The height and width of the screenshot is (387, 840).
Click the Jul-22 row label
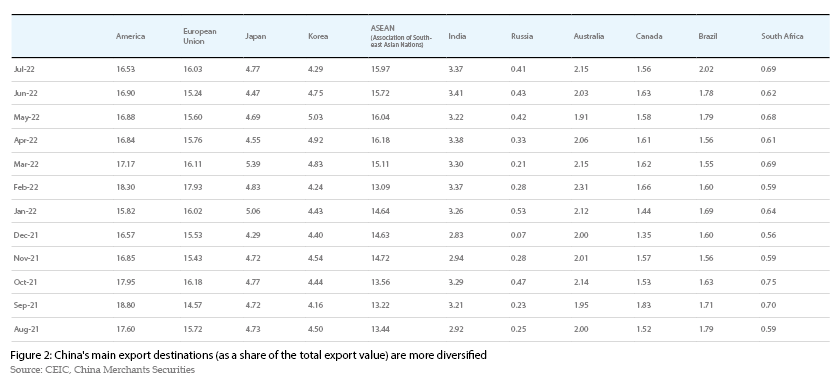pos(24,69)
